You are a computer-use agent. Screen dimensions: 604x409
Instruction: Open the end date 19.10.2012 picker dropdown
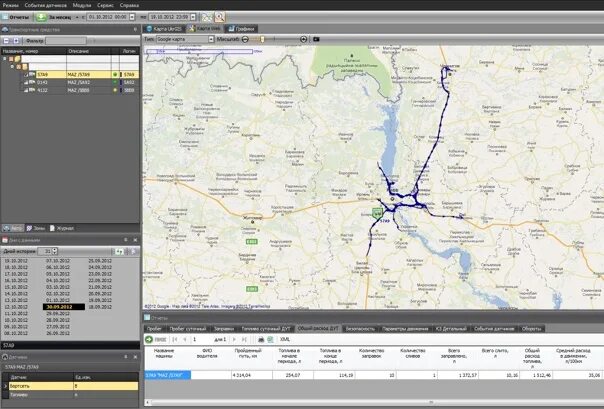click(193, 17)
